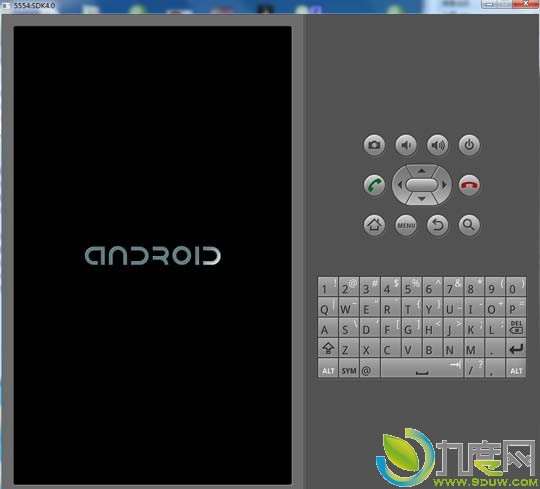
Task: Click the number 5 key
Action: [412, 287]
